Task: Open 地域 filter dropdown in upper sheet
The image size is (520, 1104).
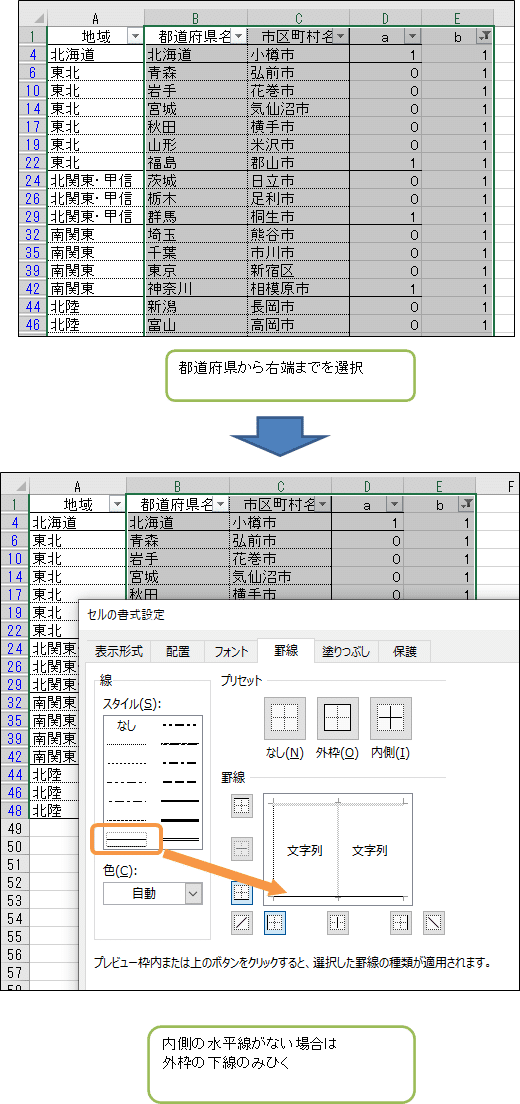Action: point(134,37)
